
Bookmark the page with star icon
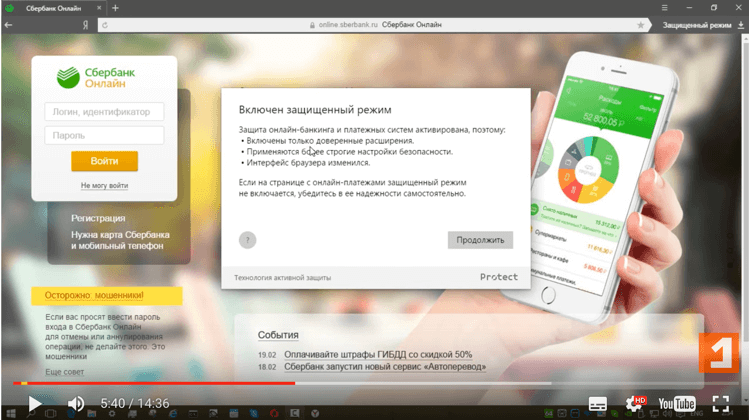[x=641, y=25]
